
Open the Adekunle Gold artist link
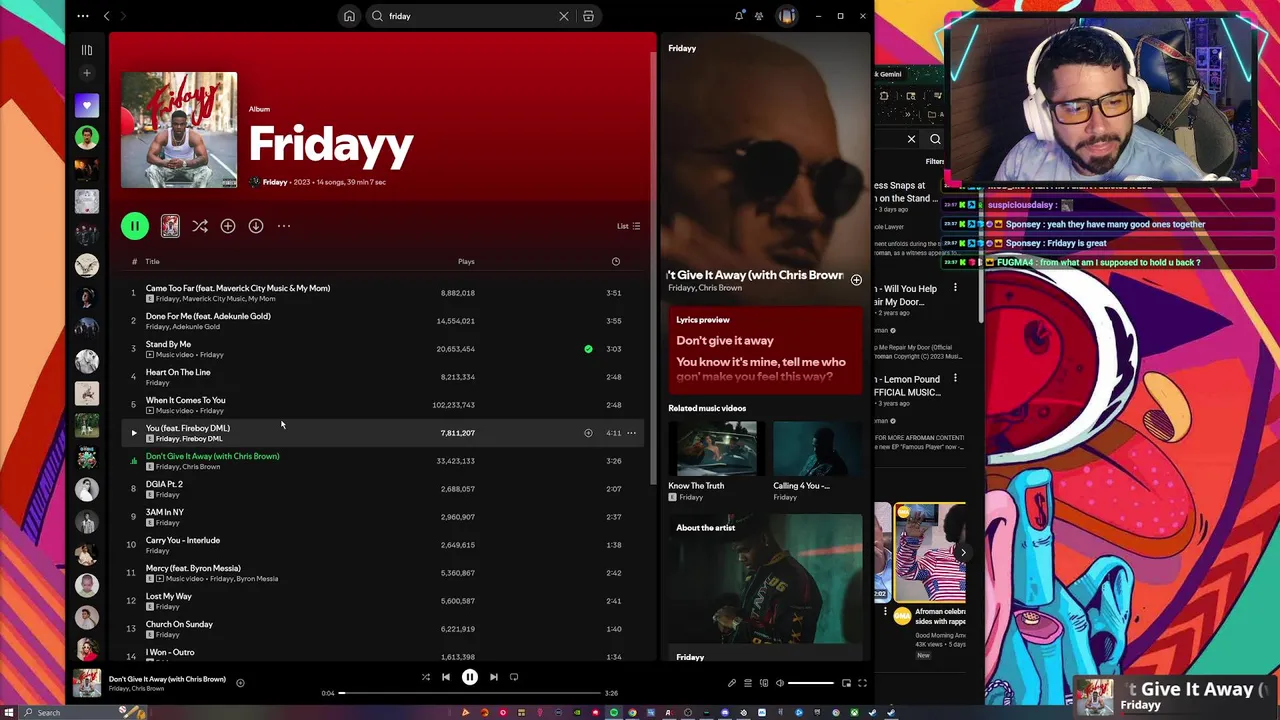(x=196, y=327)
